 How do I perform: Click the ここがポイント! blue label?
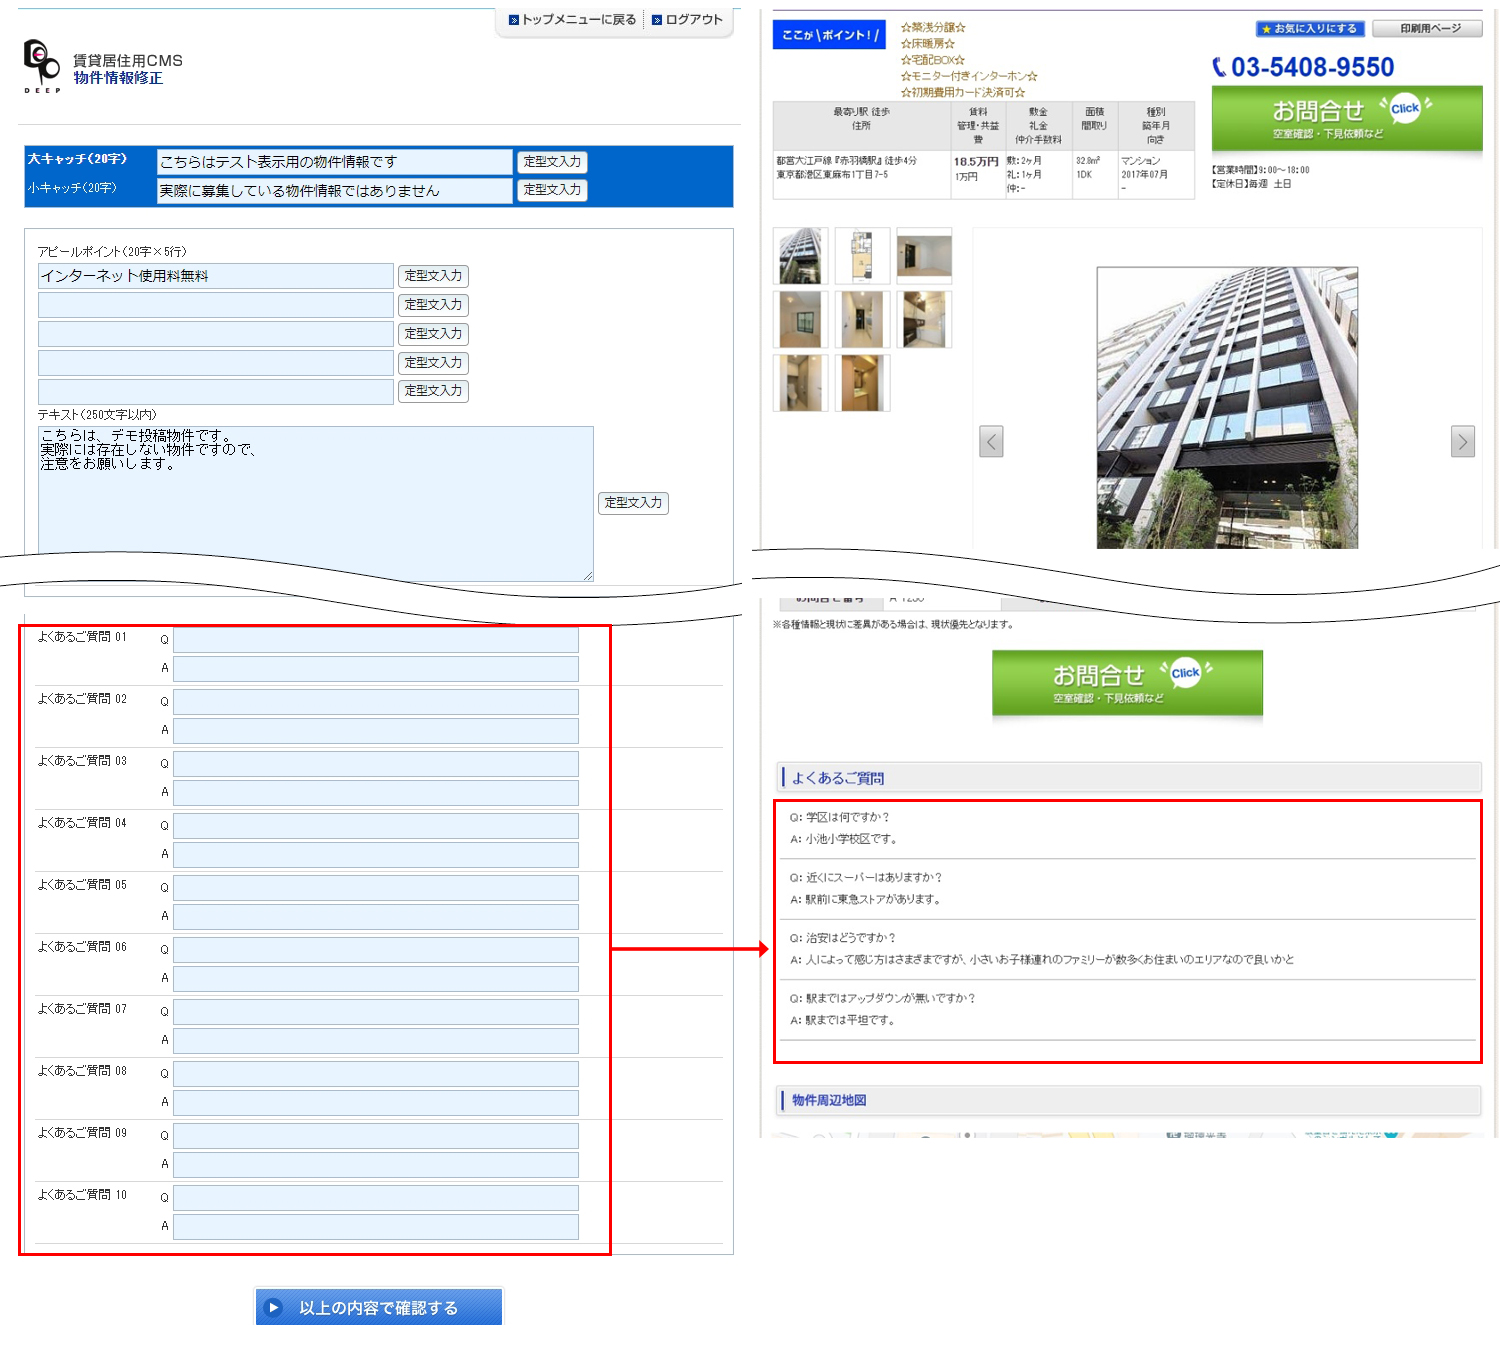829,35
